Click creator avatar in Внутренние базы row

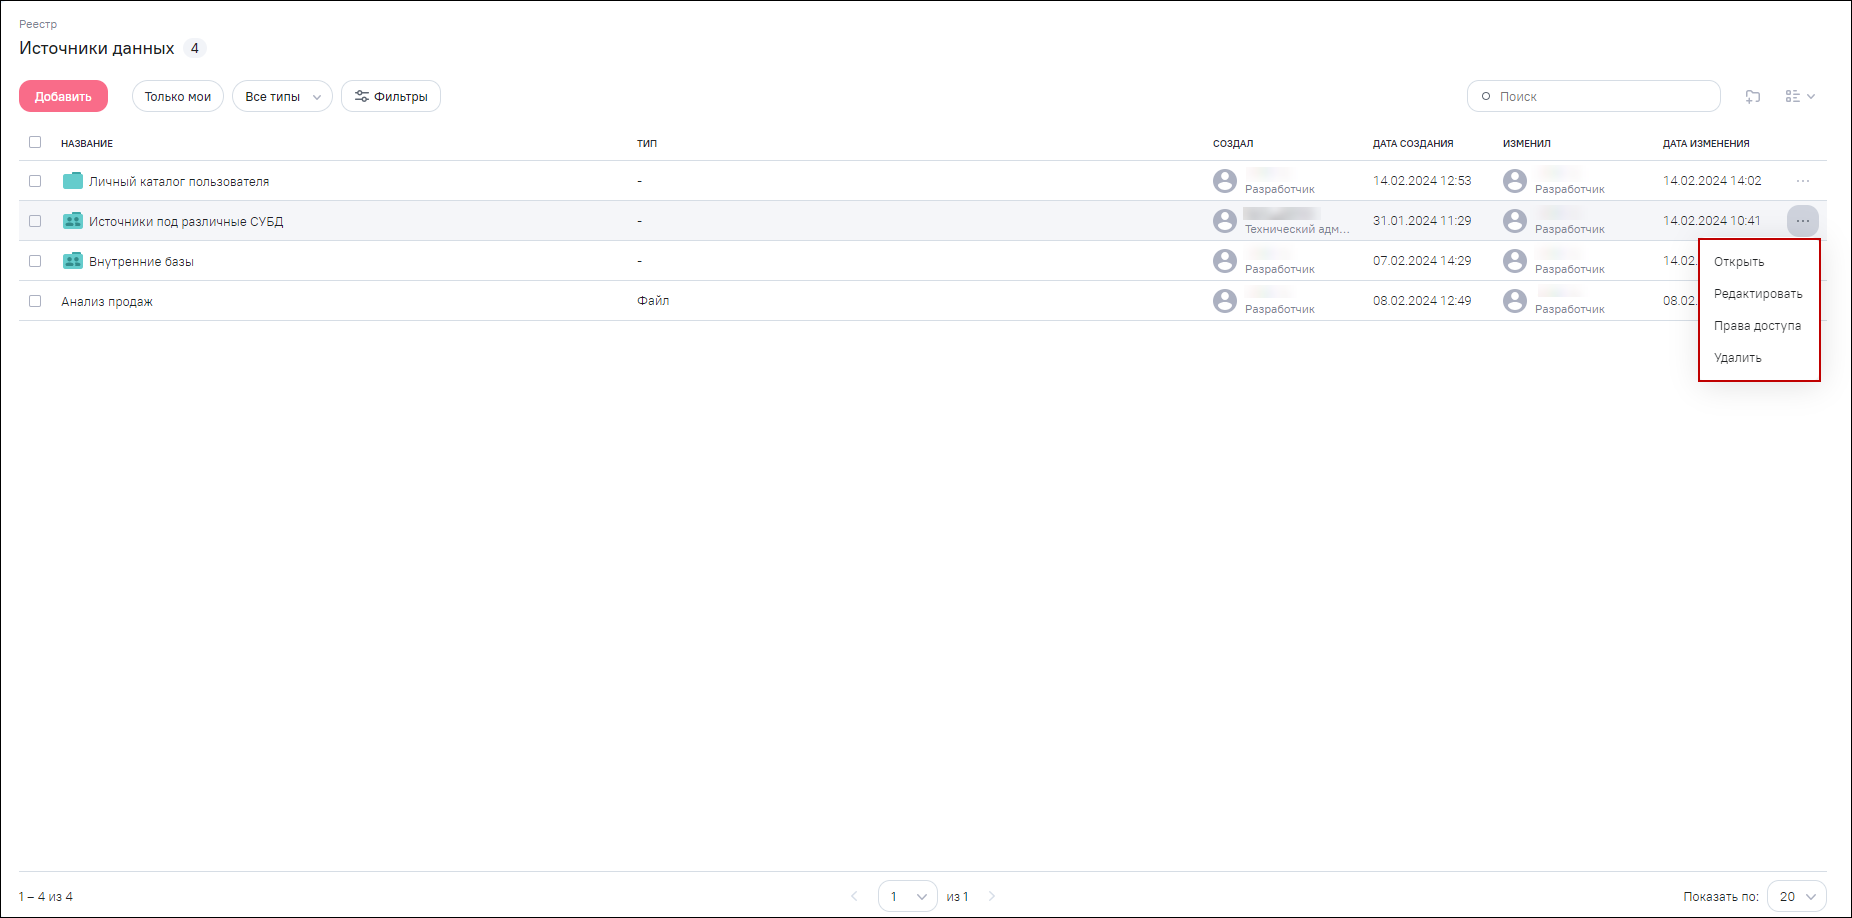pos(1225,261)
